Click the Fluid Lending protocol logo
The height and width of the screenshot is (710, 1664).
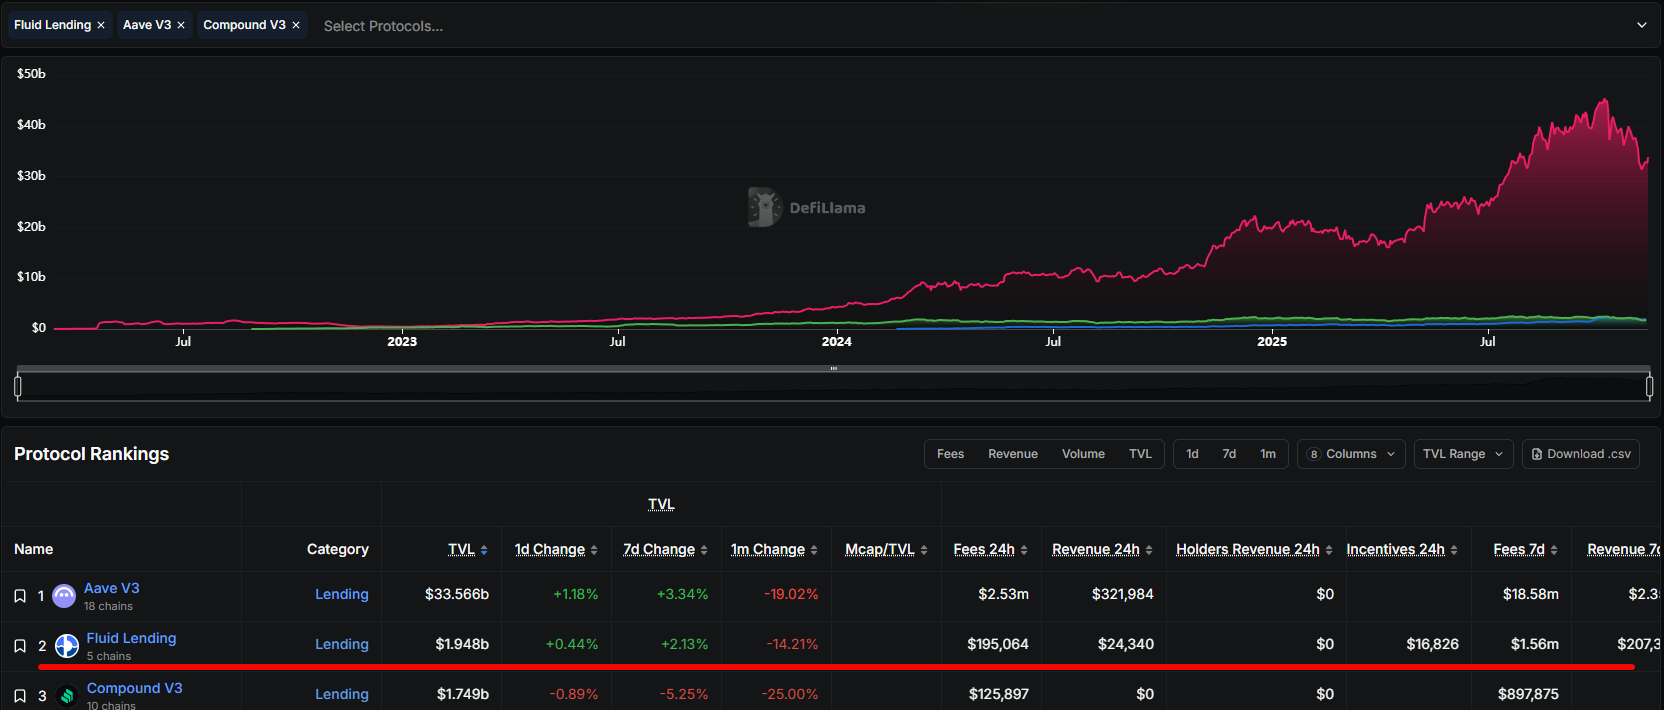point(67,646)
